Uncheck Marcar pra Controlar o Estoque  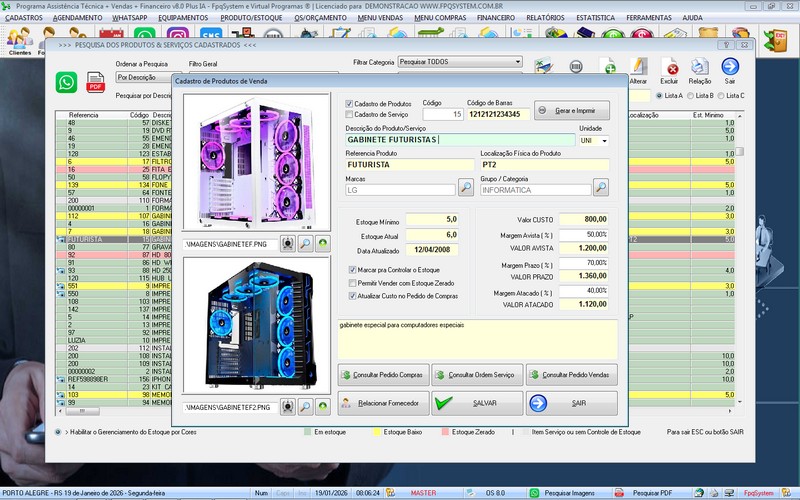point(351,270)
